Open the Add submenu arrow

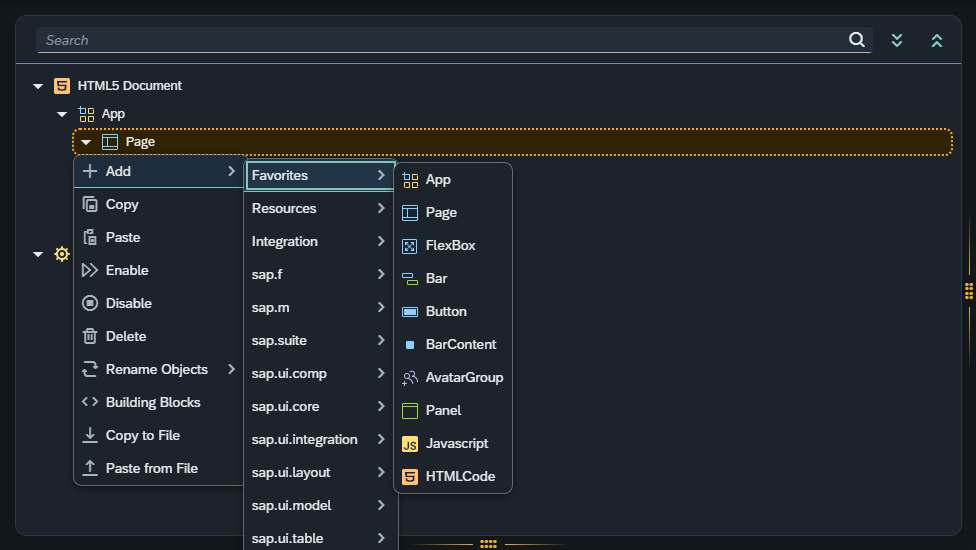click(231, 171)
